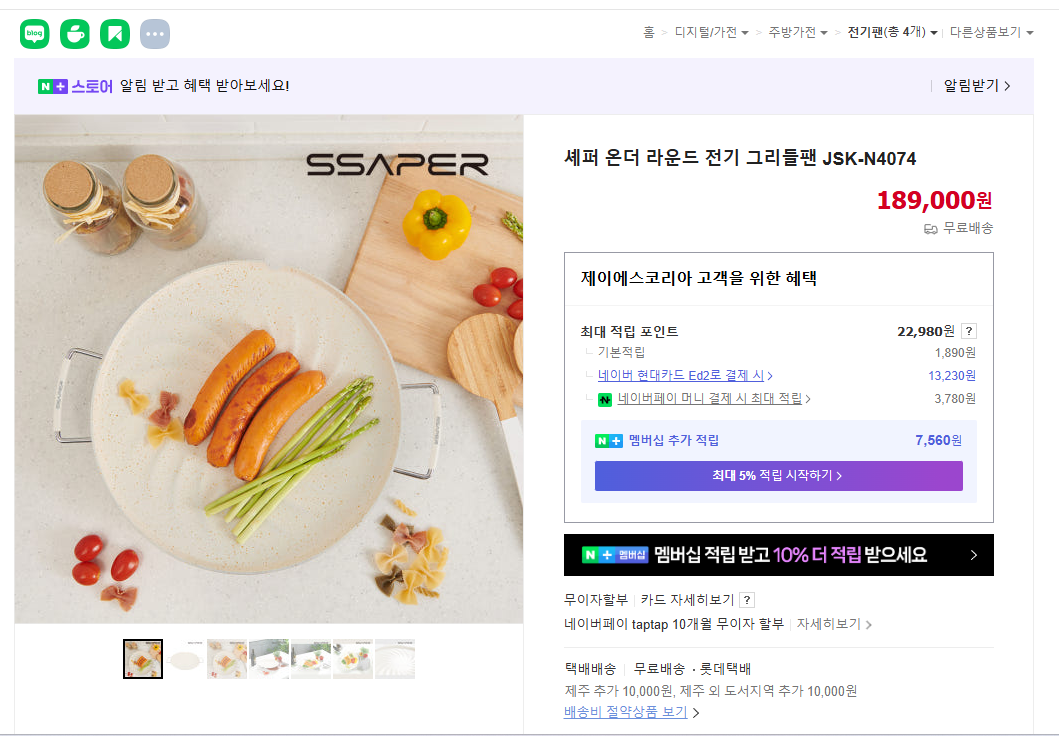Click the 최대 5% 적립 시작하기 button
Screen dimensions: 1059x736
(x=779, y=476)
